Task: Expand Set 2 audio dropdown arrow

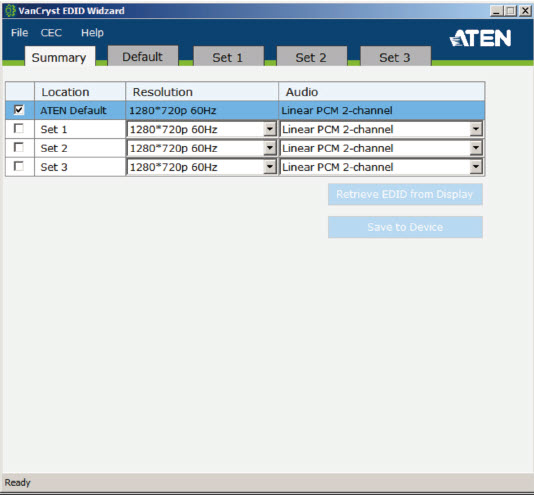Action: click(476, 148)
